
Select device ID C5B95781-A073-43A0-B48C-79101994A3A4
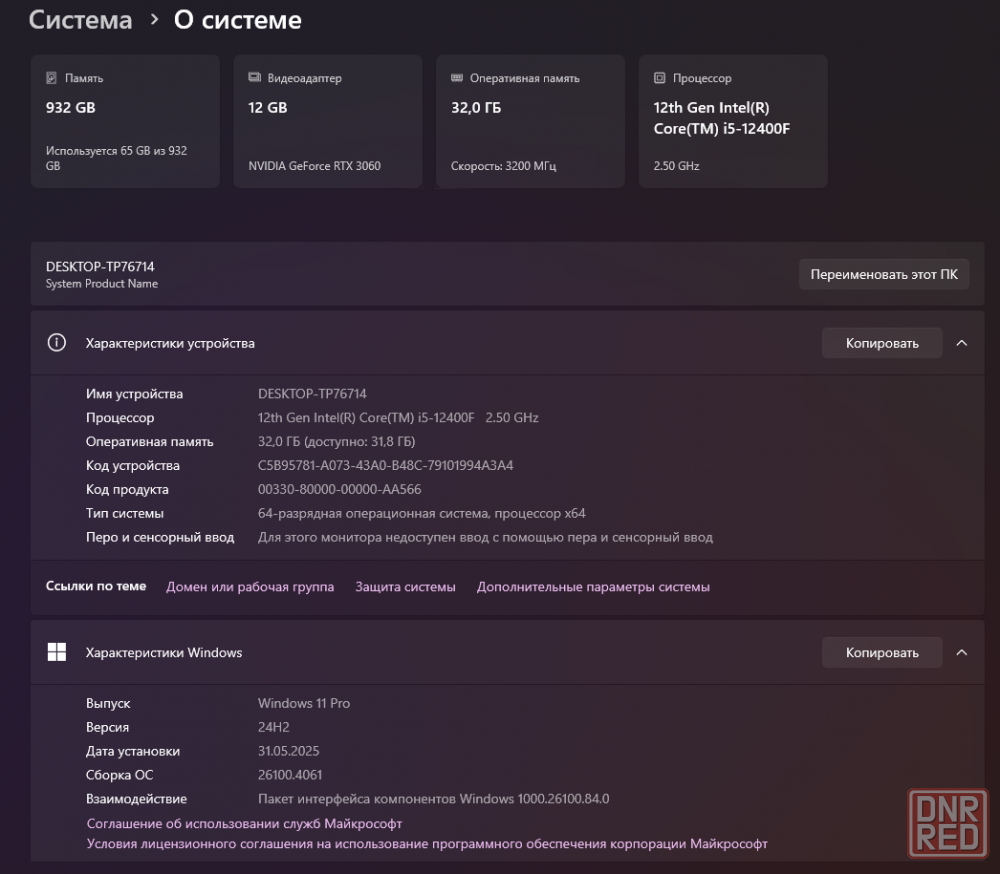385,466
